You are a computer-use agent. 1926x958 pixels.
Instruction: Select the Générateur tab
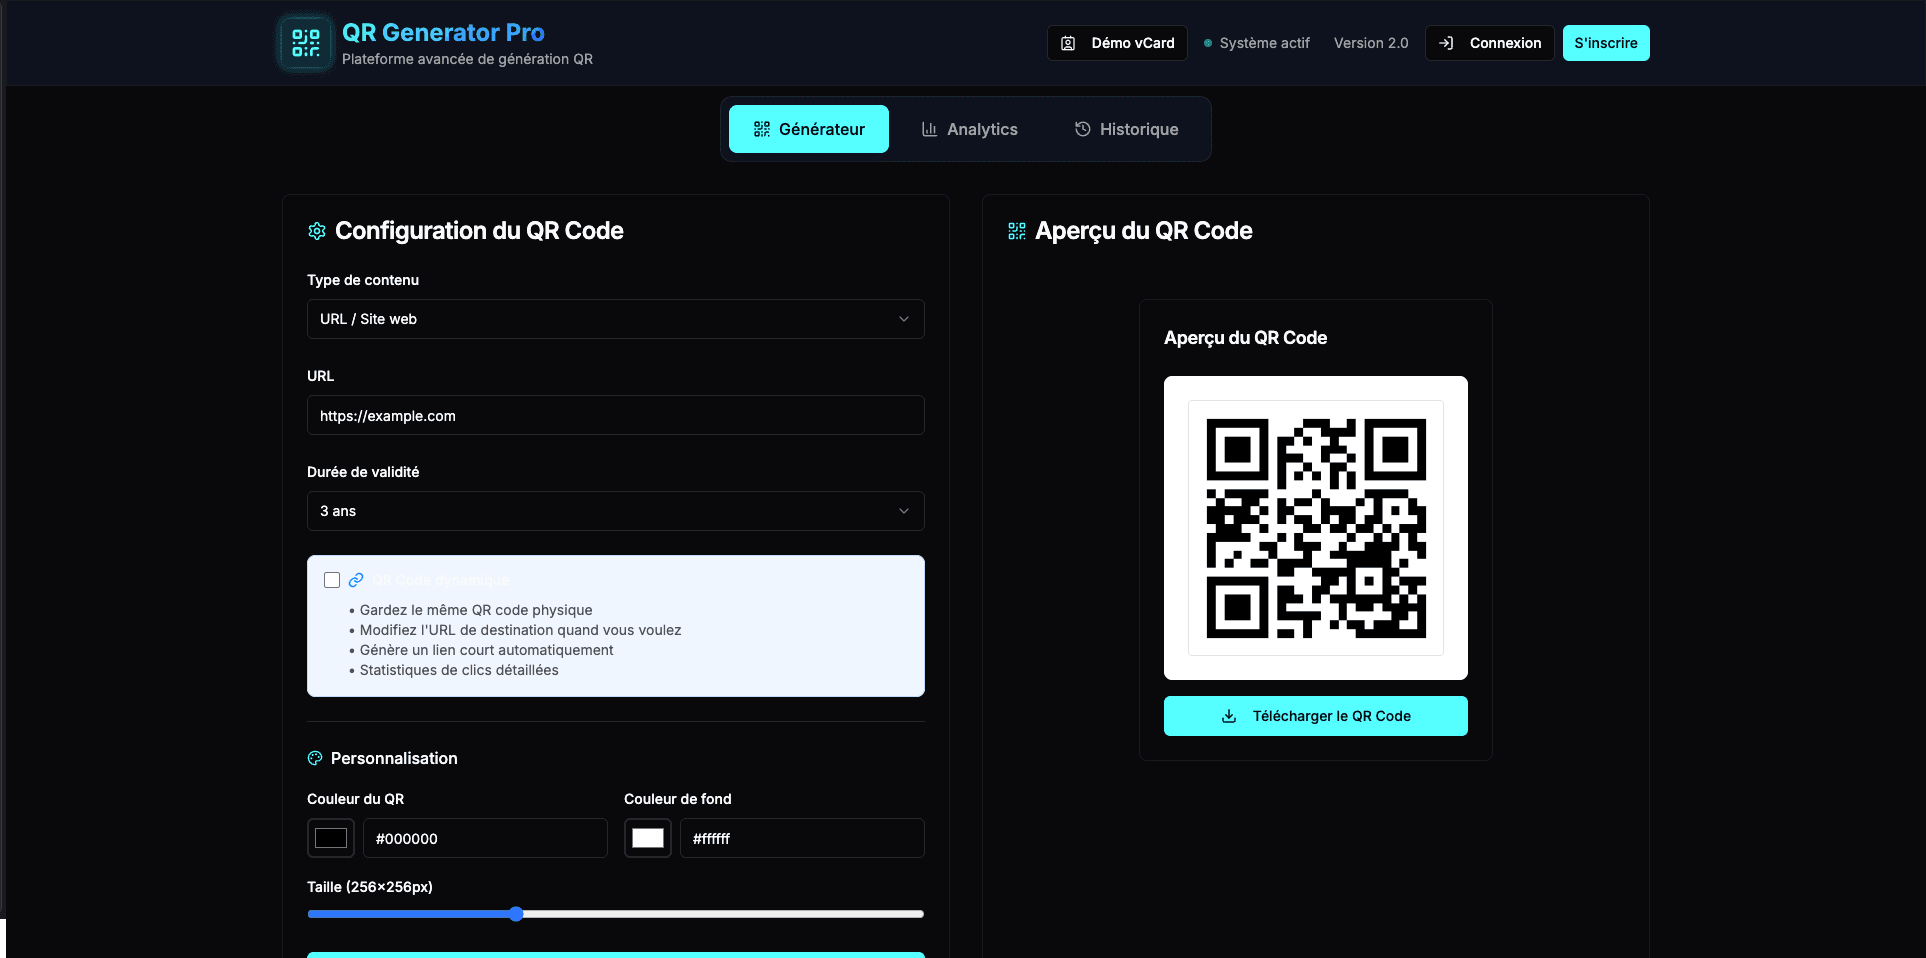(x=808, y=129)
